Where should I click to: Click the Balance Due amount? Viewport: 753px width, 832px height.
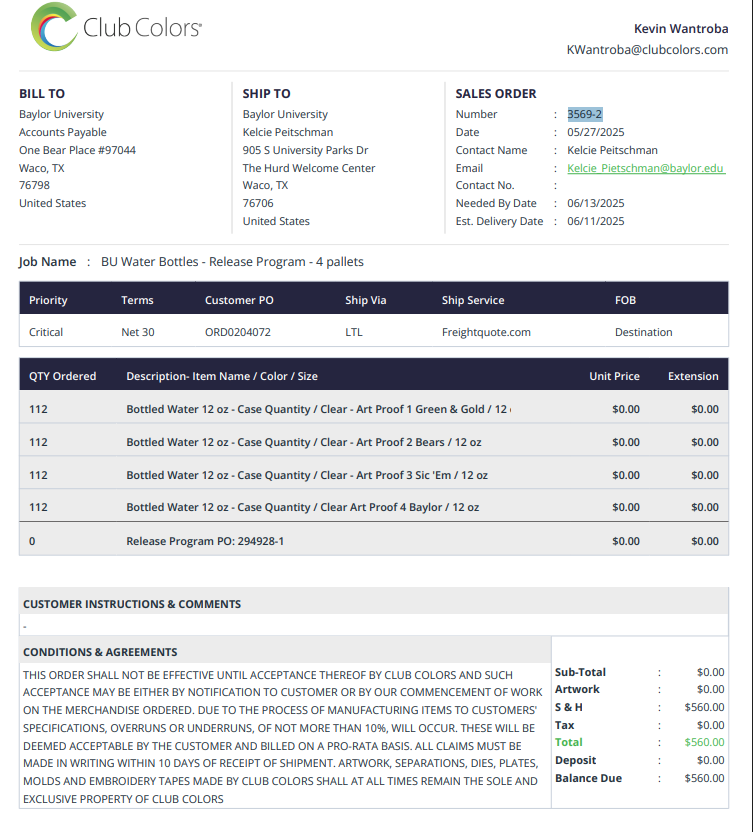click(704, 778)
